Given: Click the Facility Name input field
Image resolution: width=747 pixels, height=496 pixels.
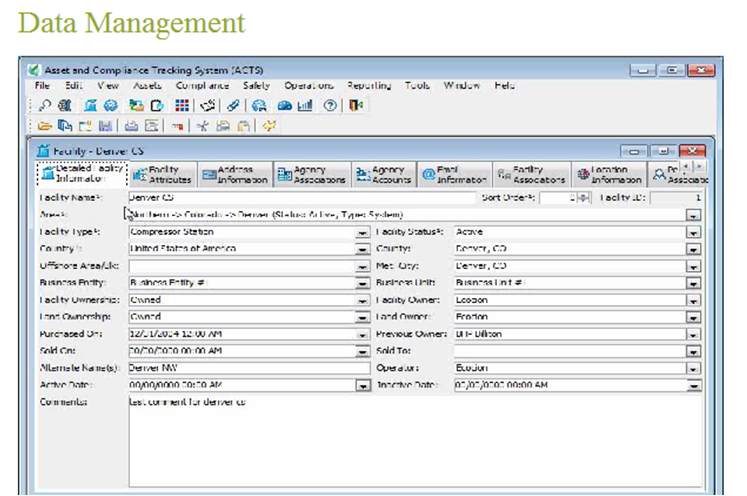Looking at the screenshot, I should tap(300, 198).
